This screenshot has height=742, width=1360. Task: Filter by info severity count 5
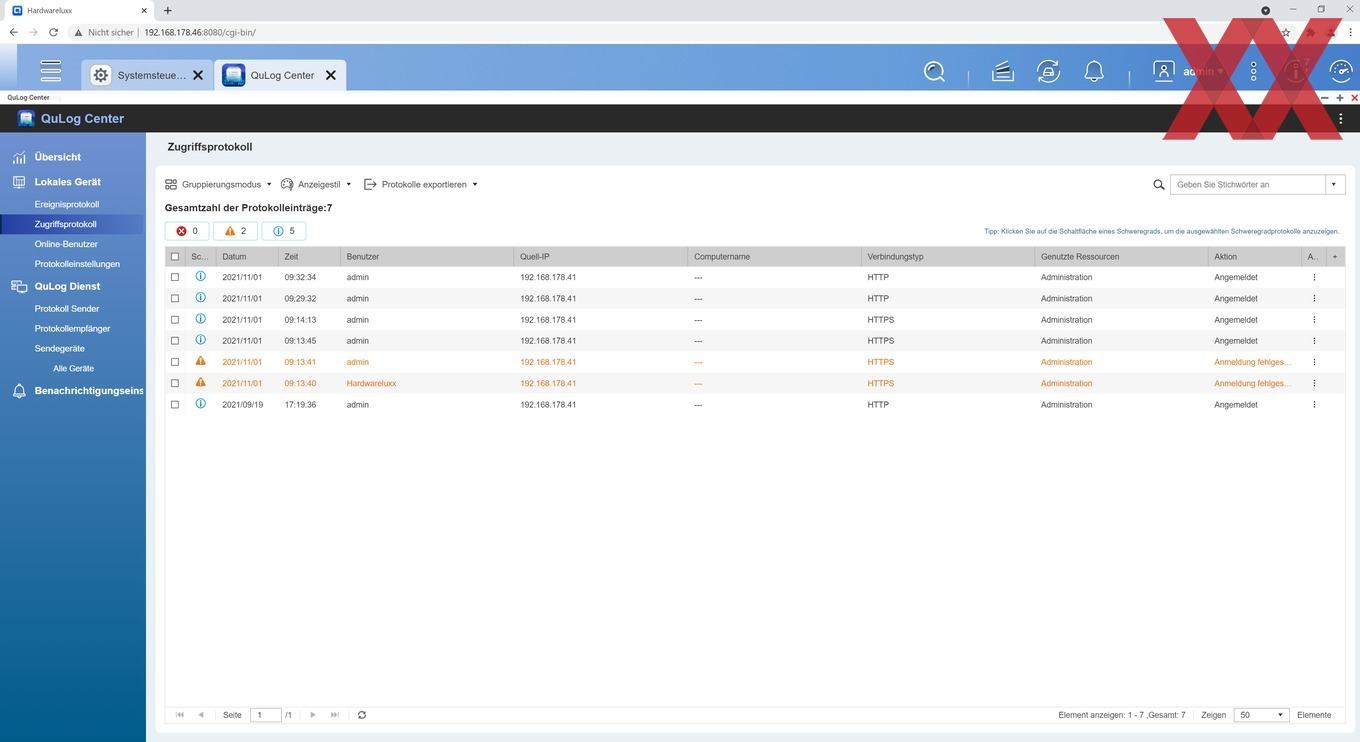coord(284,231)
